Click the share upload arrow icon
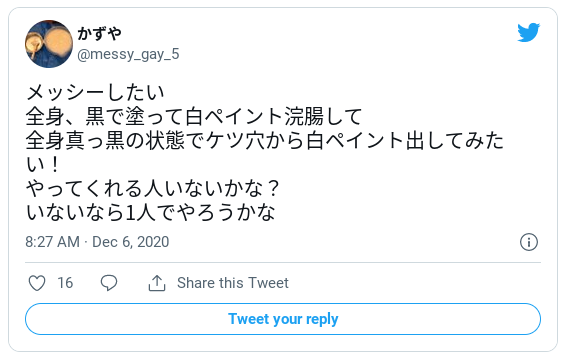 pos(157,283)
